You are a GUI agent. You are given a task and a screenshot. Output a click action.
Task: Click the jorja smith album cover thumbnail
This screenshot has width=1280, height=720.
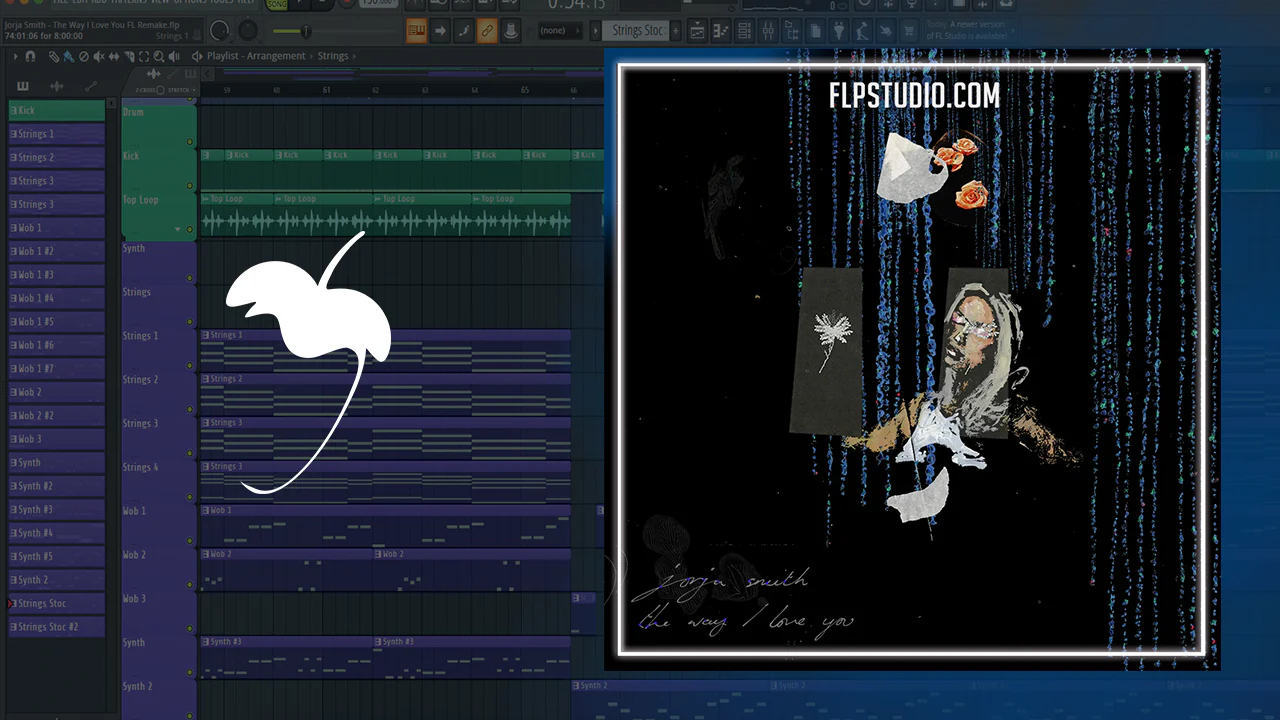tap(912, 360)
